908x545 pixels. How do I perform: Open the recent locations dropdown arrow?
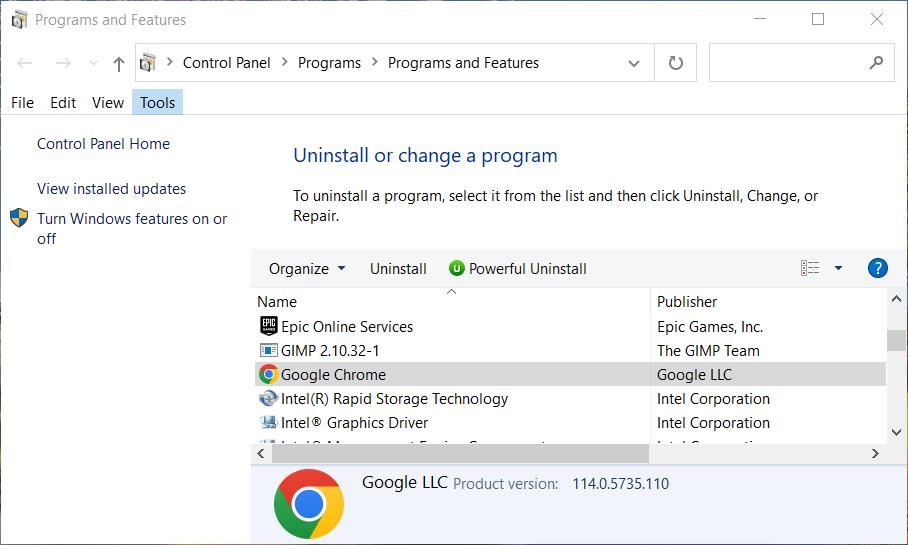(x=93, y=63)
